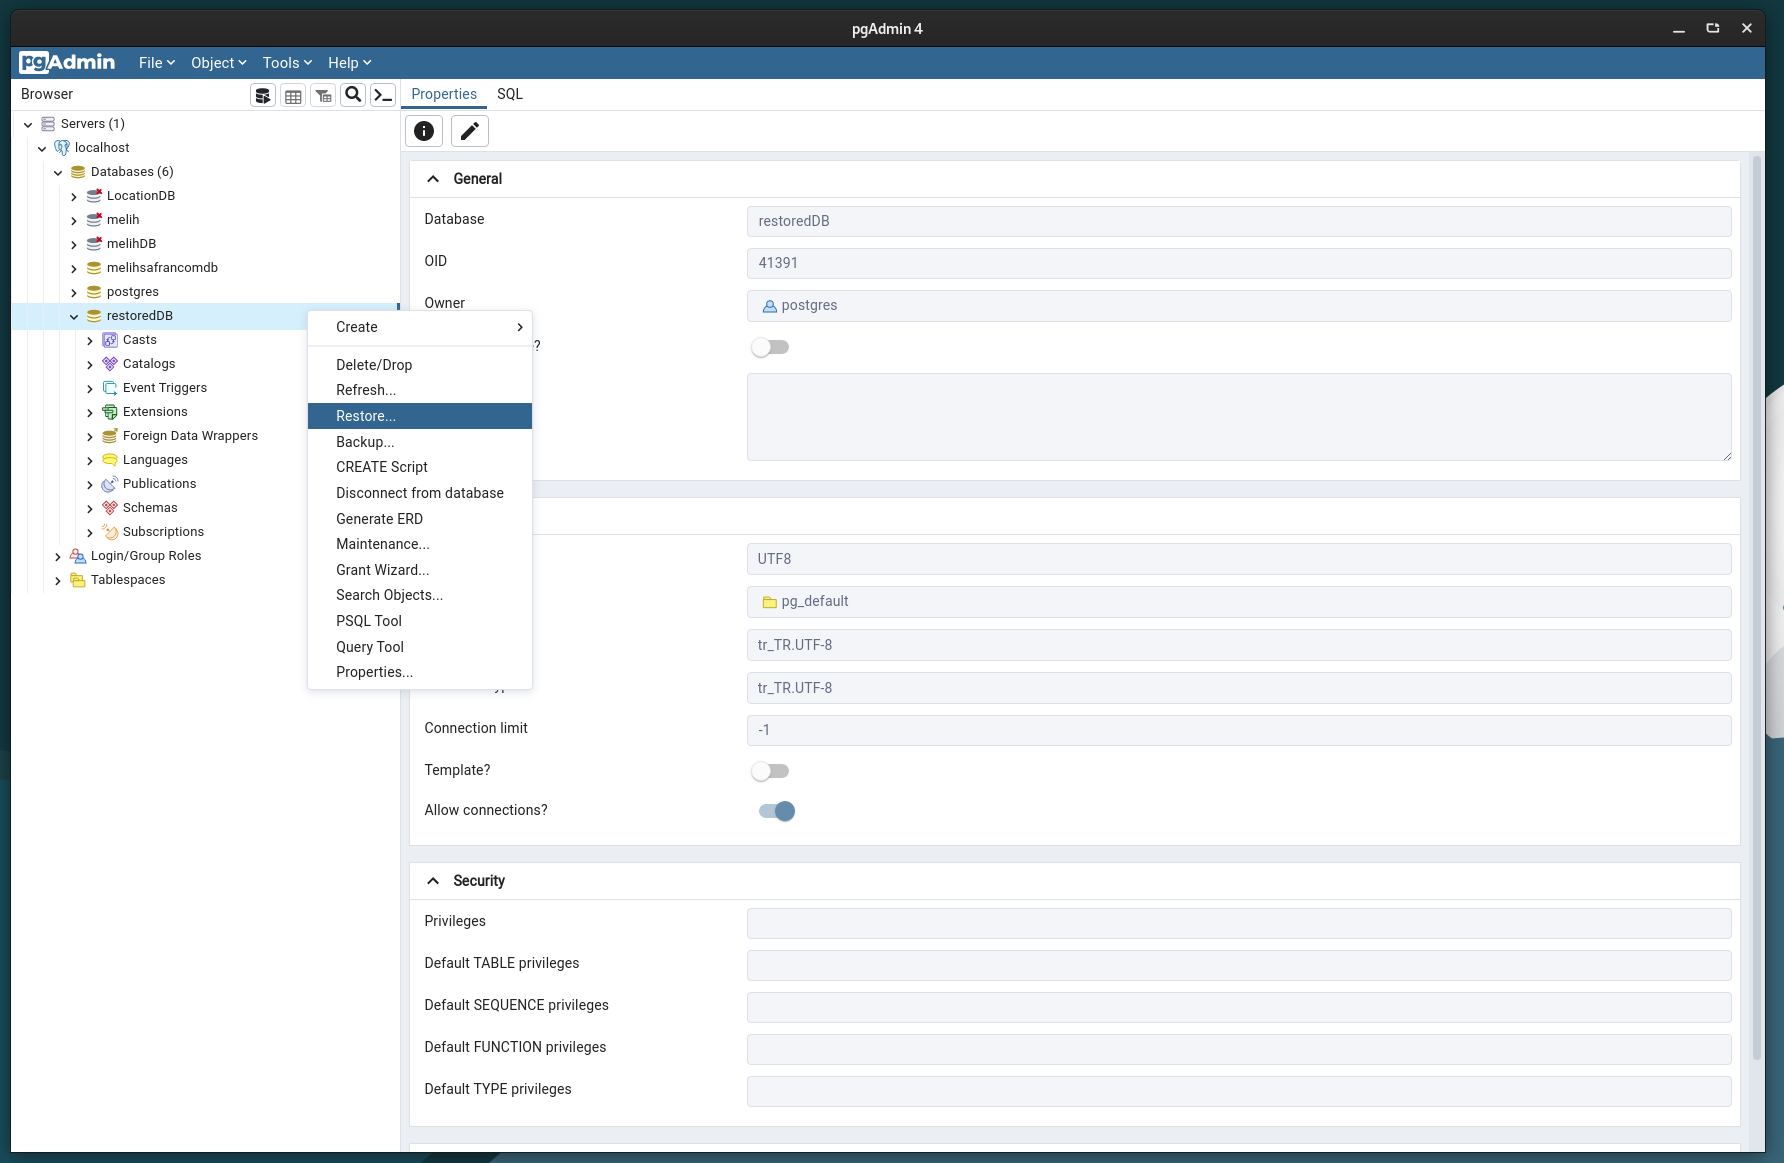
Task: Select Generate ERD menu entry
Action: click(x=420, y=519)
